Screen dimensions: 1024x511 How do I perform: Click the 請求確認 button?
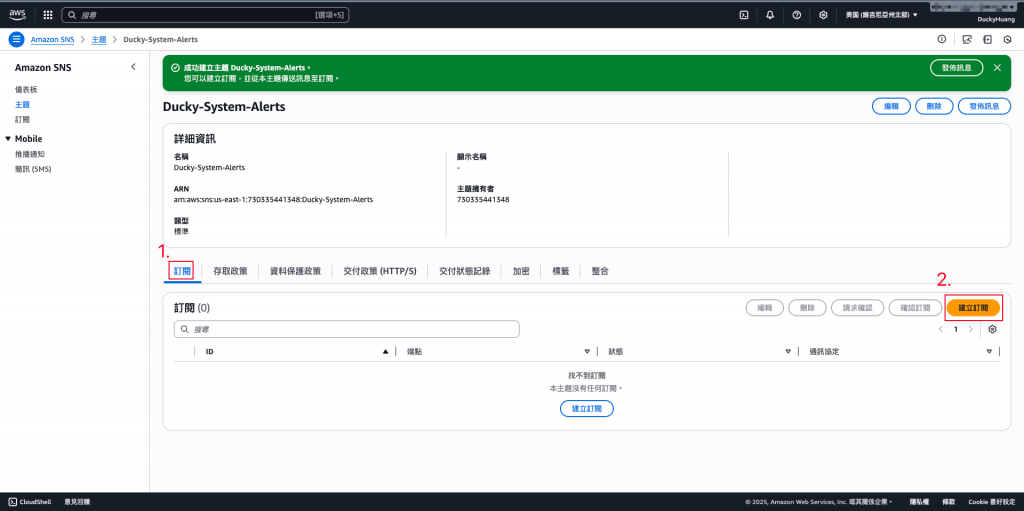858,308
